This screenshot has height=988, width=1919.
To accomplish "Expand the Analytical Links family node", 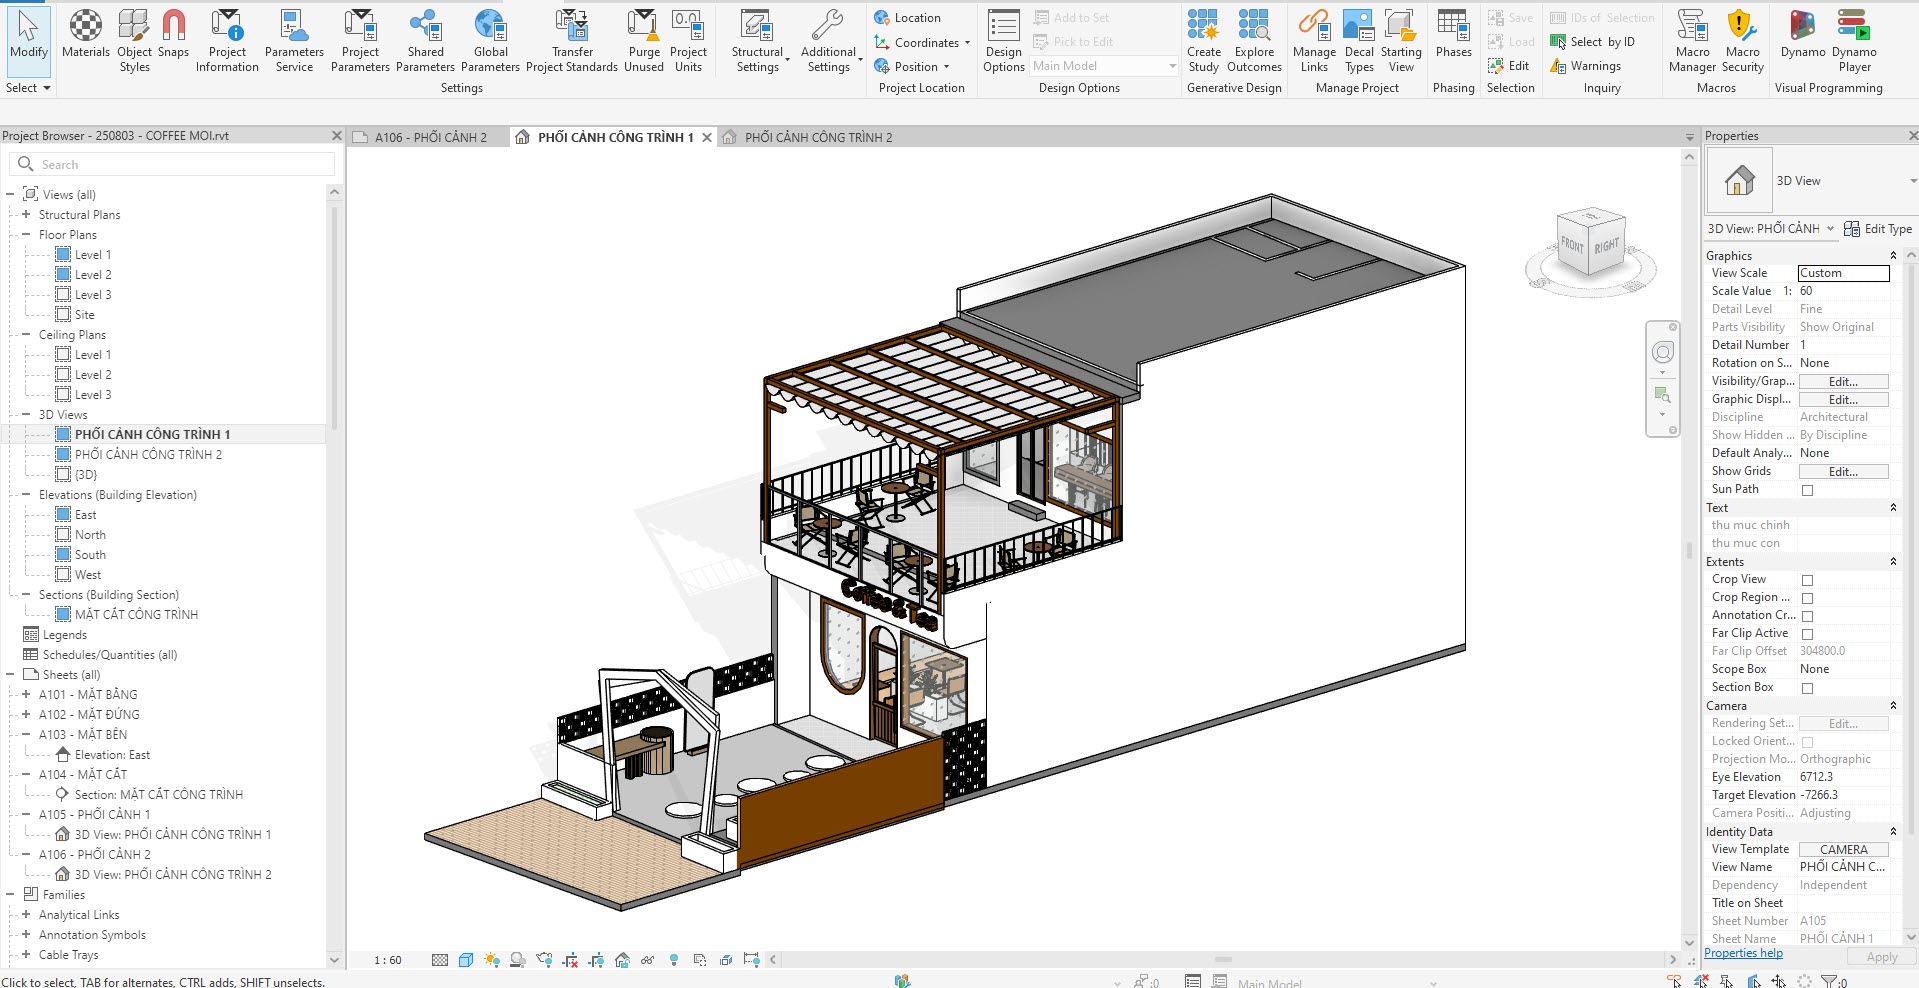I will coord(26,914).
